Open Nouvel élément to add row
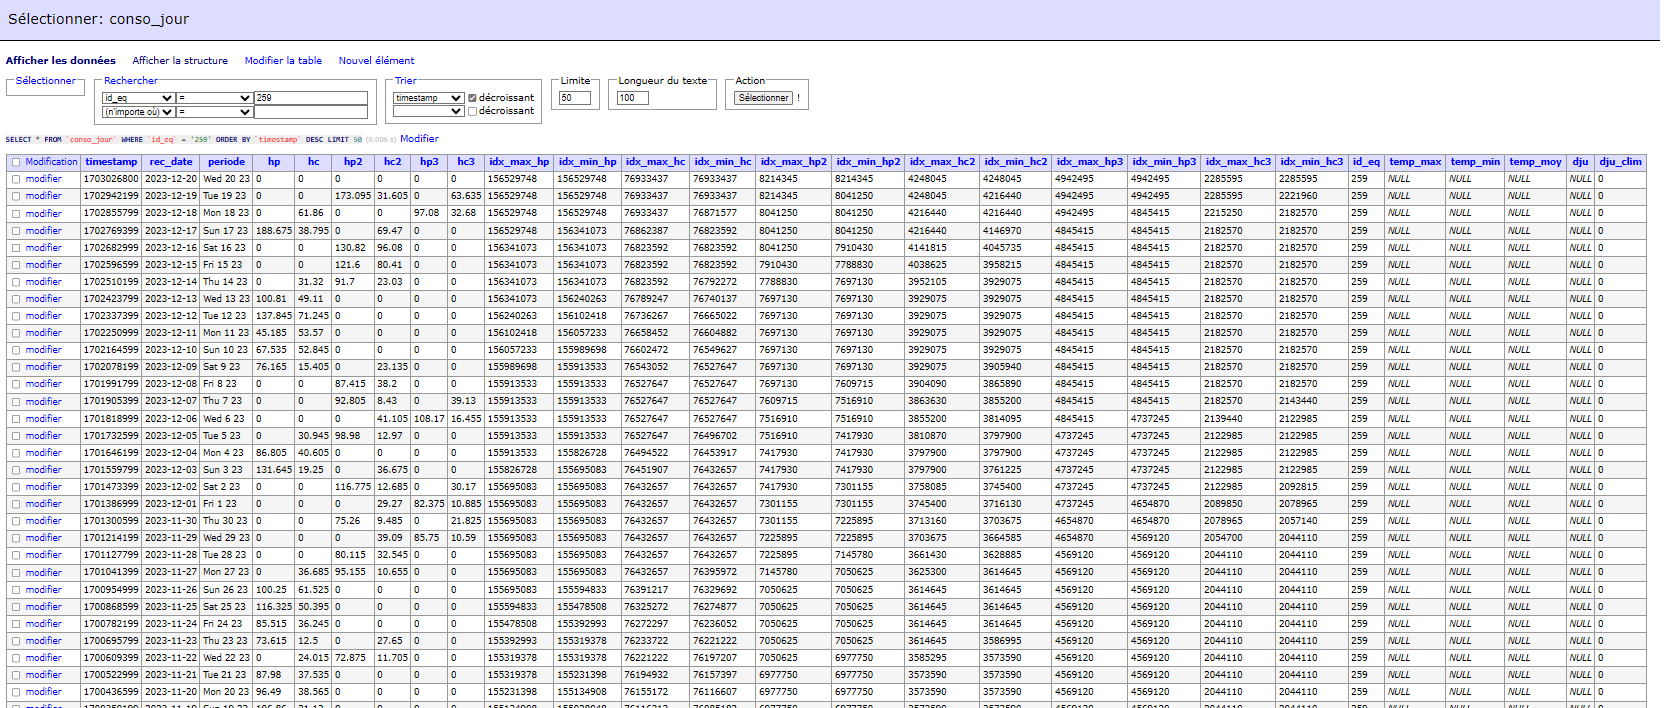The width and height of the screenshot is (1666, 708). click(376, 60)
